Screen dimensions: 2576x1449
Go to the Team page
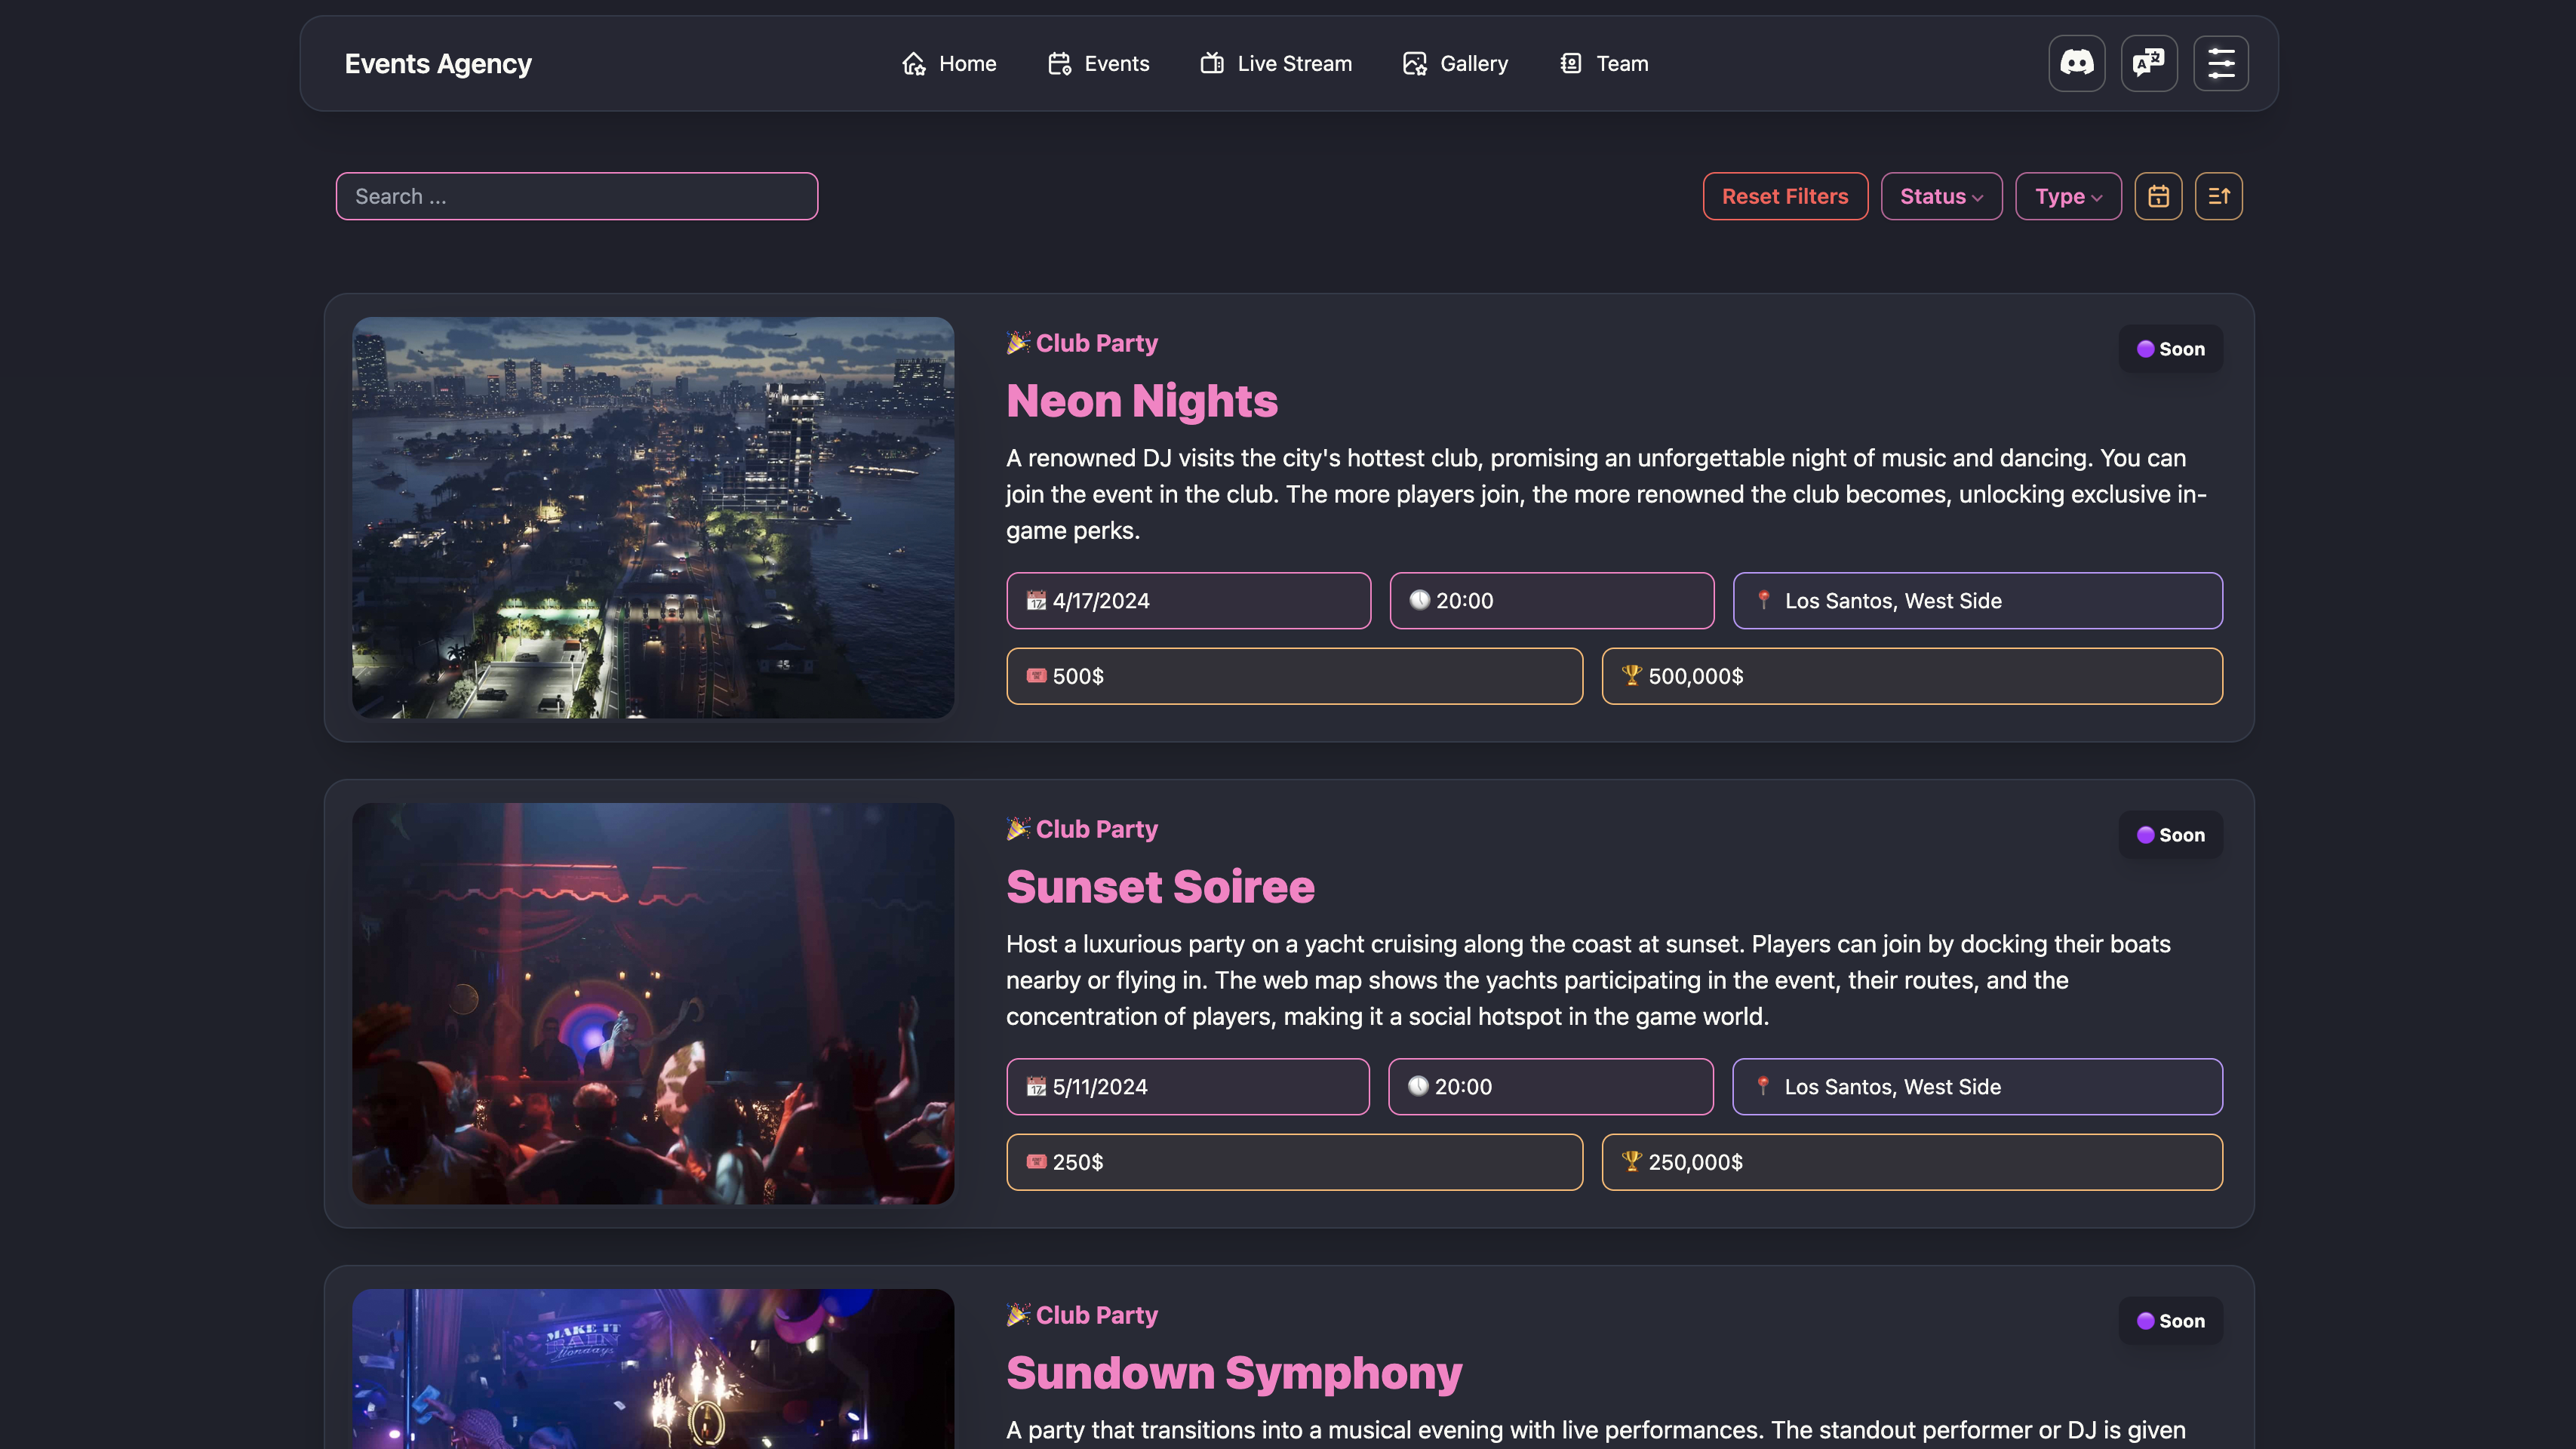[1604, 64]
